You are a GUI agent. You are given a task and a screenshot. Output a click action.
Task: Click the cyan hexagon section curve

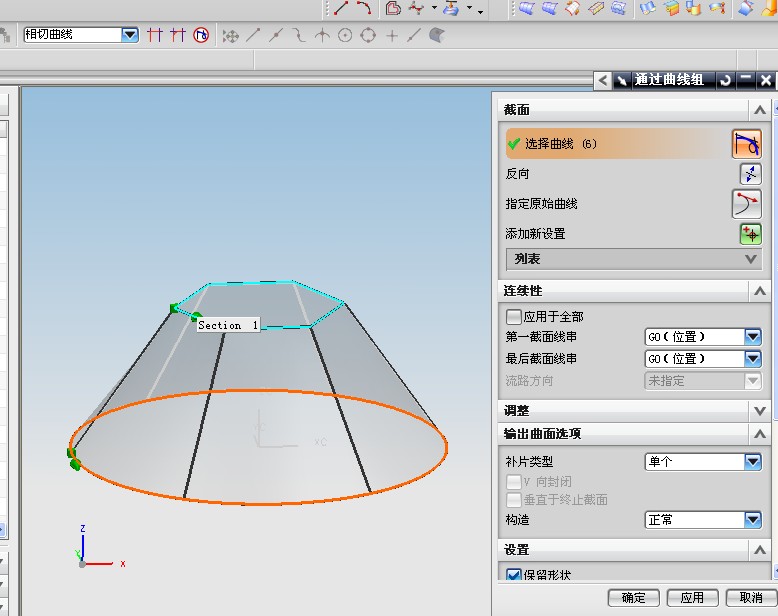click(x=253, y=283)
